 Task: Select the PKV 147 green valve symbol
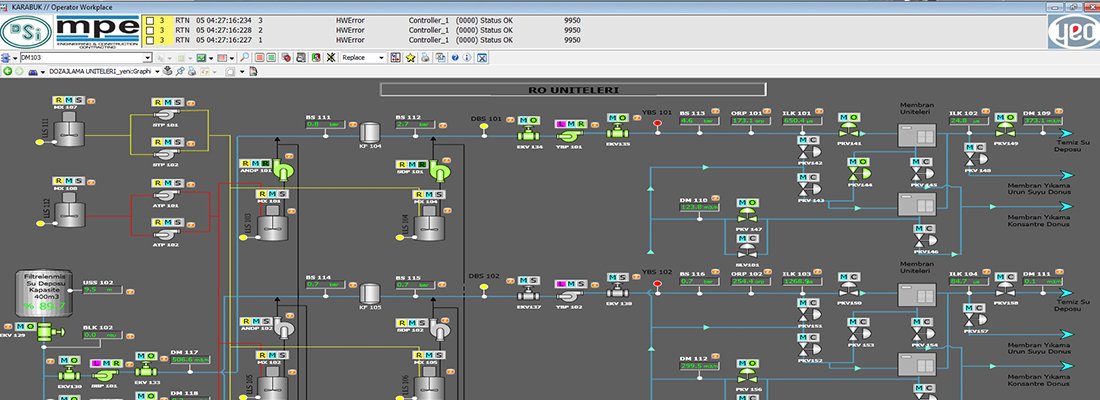[747, 215]
